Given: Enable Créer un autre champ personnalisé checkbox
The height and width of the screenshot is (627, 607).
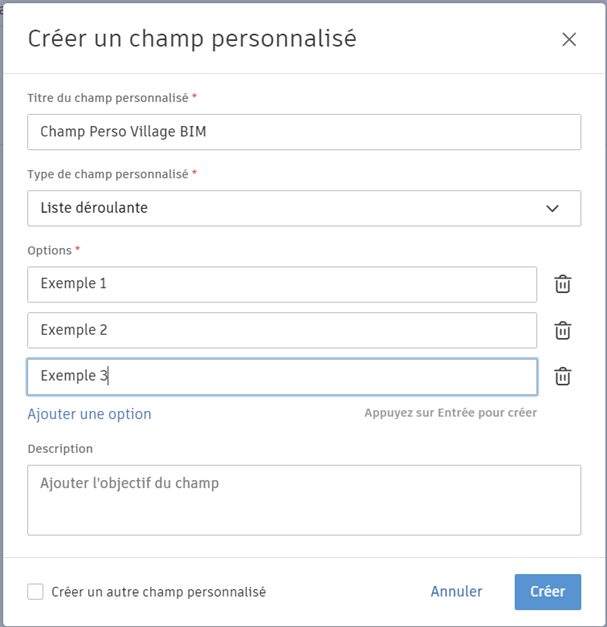Looking at the screenshot, I should pos(36,592).
